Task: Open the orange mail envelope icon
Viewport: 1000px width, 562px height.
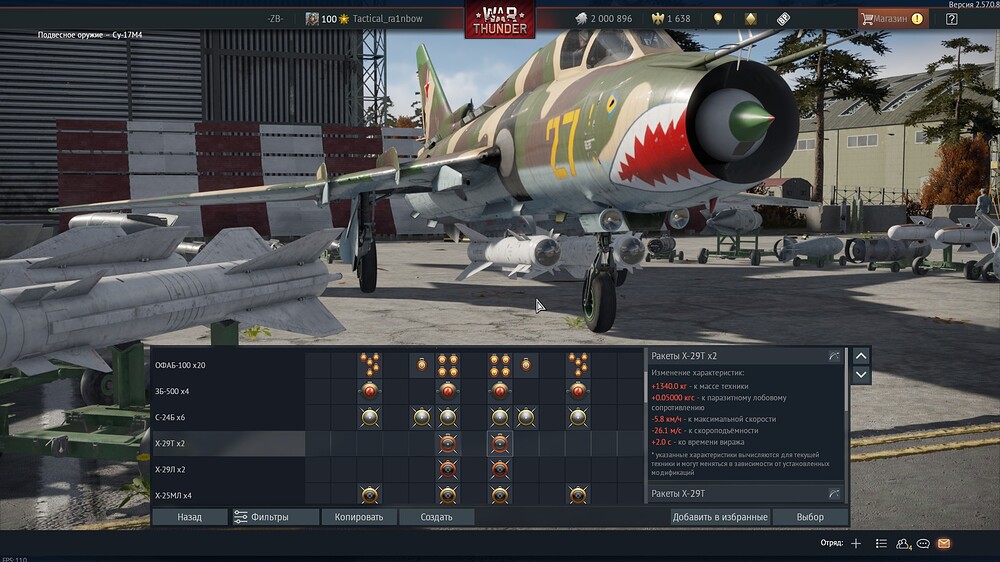Action: [944, 544]
